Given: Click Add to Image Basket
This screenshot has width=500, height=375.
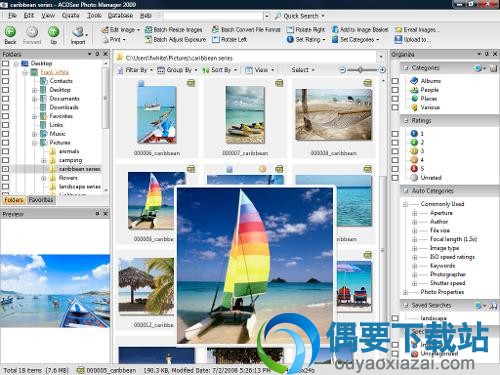Looking at the screenshot, I should point(360,30).
